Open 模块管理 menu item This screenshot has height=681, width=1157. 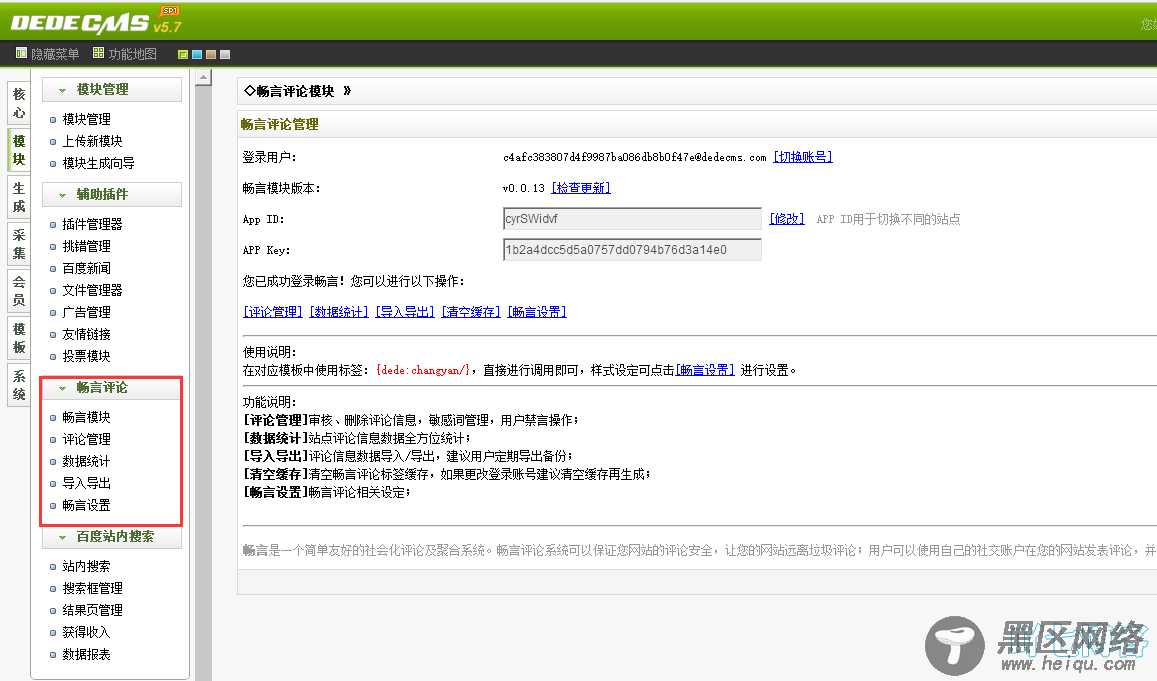(86, 119)
